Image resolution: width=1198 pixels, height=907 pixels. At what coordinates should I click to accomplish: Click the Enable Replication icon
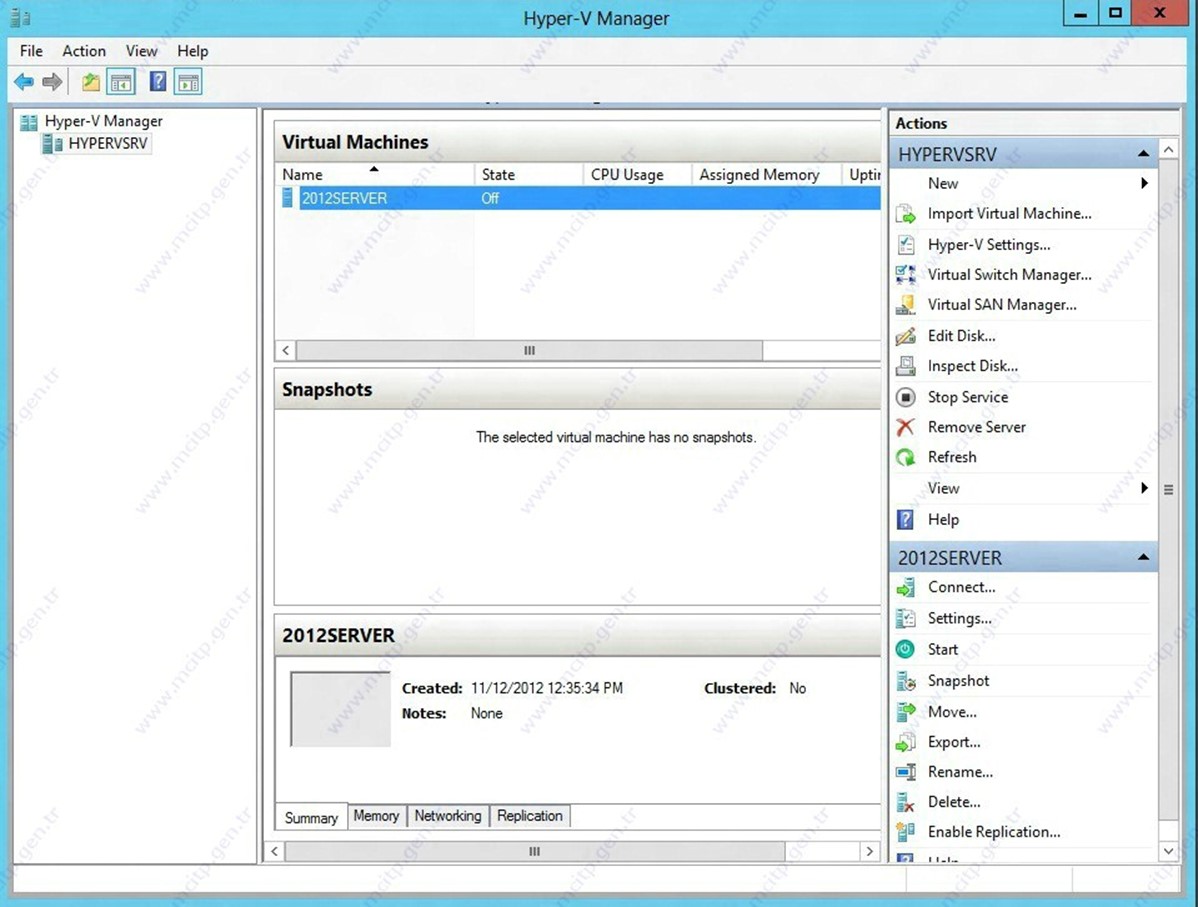tap(905, 832)
